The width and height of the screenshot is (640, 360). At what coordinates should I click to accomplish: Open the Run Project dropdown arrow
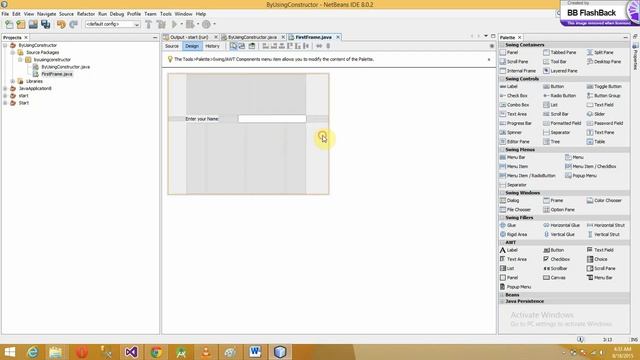pos(181,24)
